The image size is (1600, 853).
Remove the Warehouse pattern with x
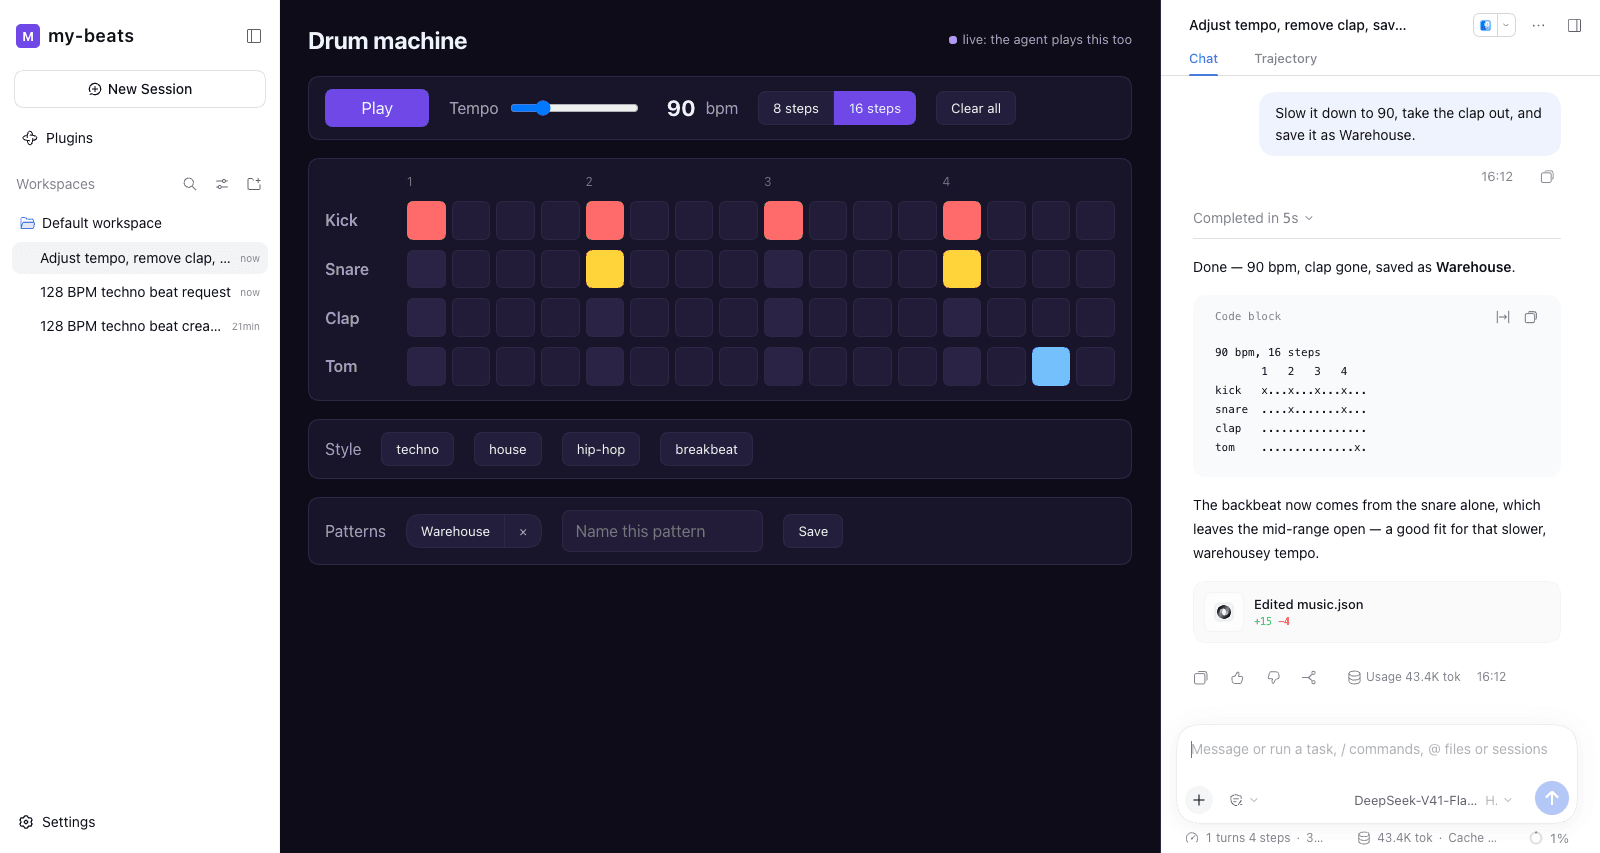tap(523, 532)
